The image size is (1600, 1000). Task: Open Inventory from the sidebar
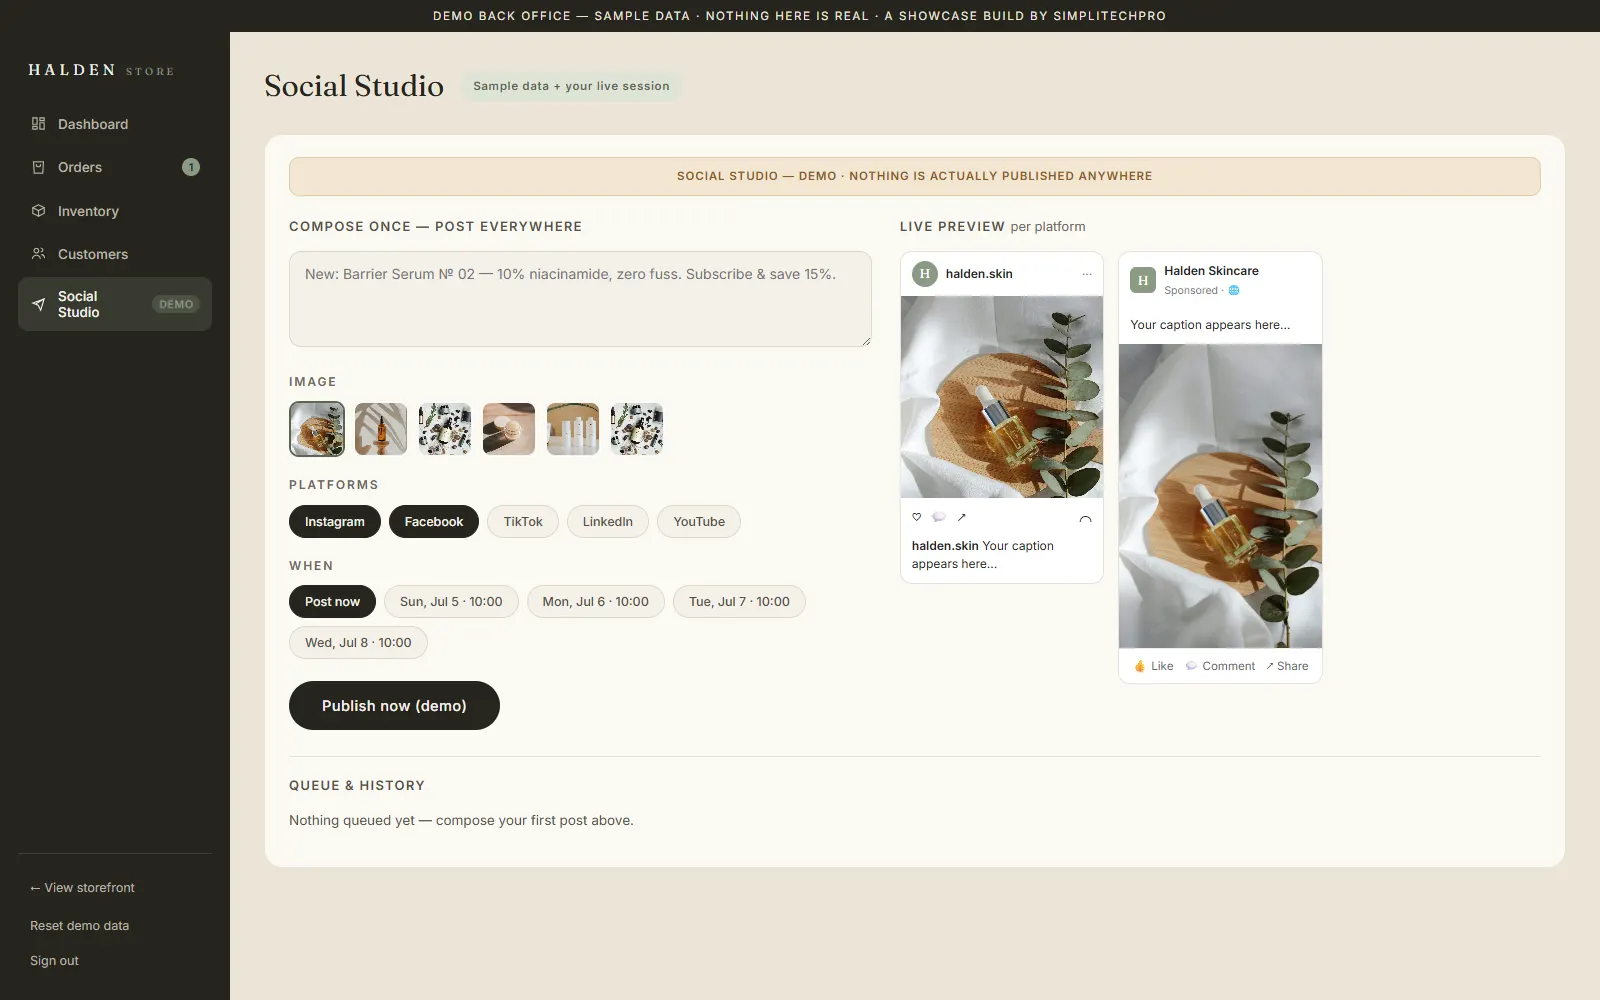point(115,211)
